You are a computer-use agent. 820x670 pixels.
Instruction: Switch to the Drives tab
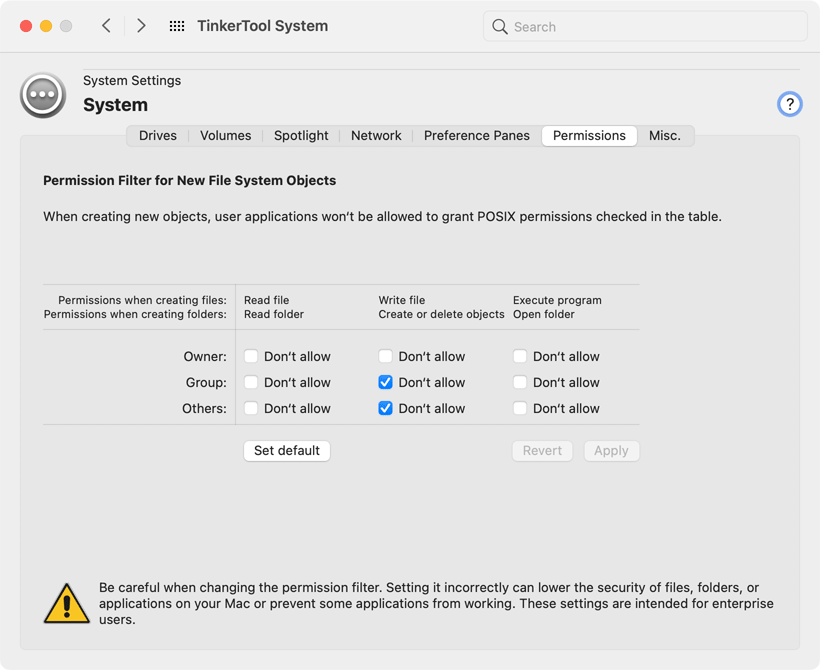[x=158, y=136]
